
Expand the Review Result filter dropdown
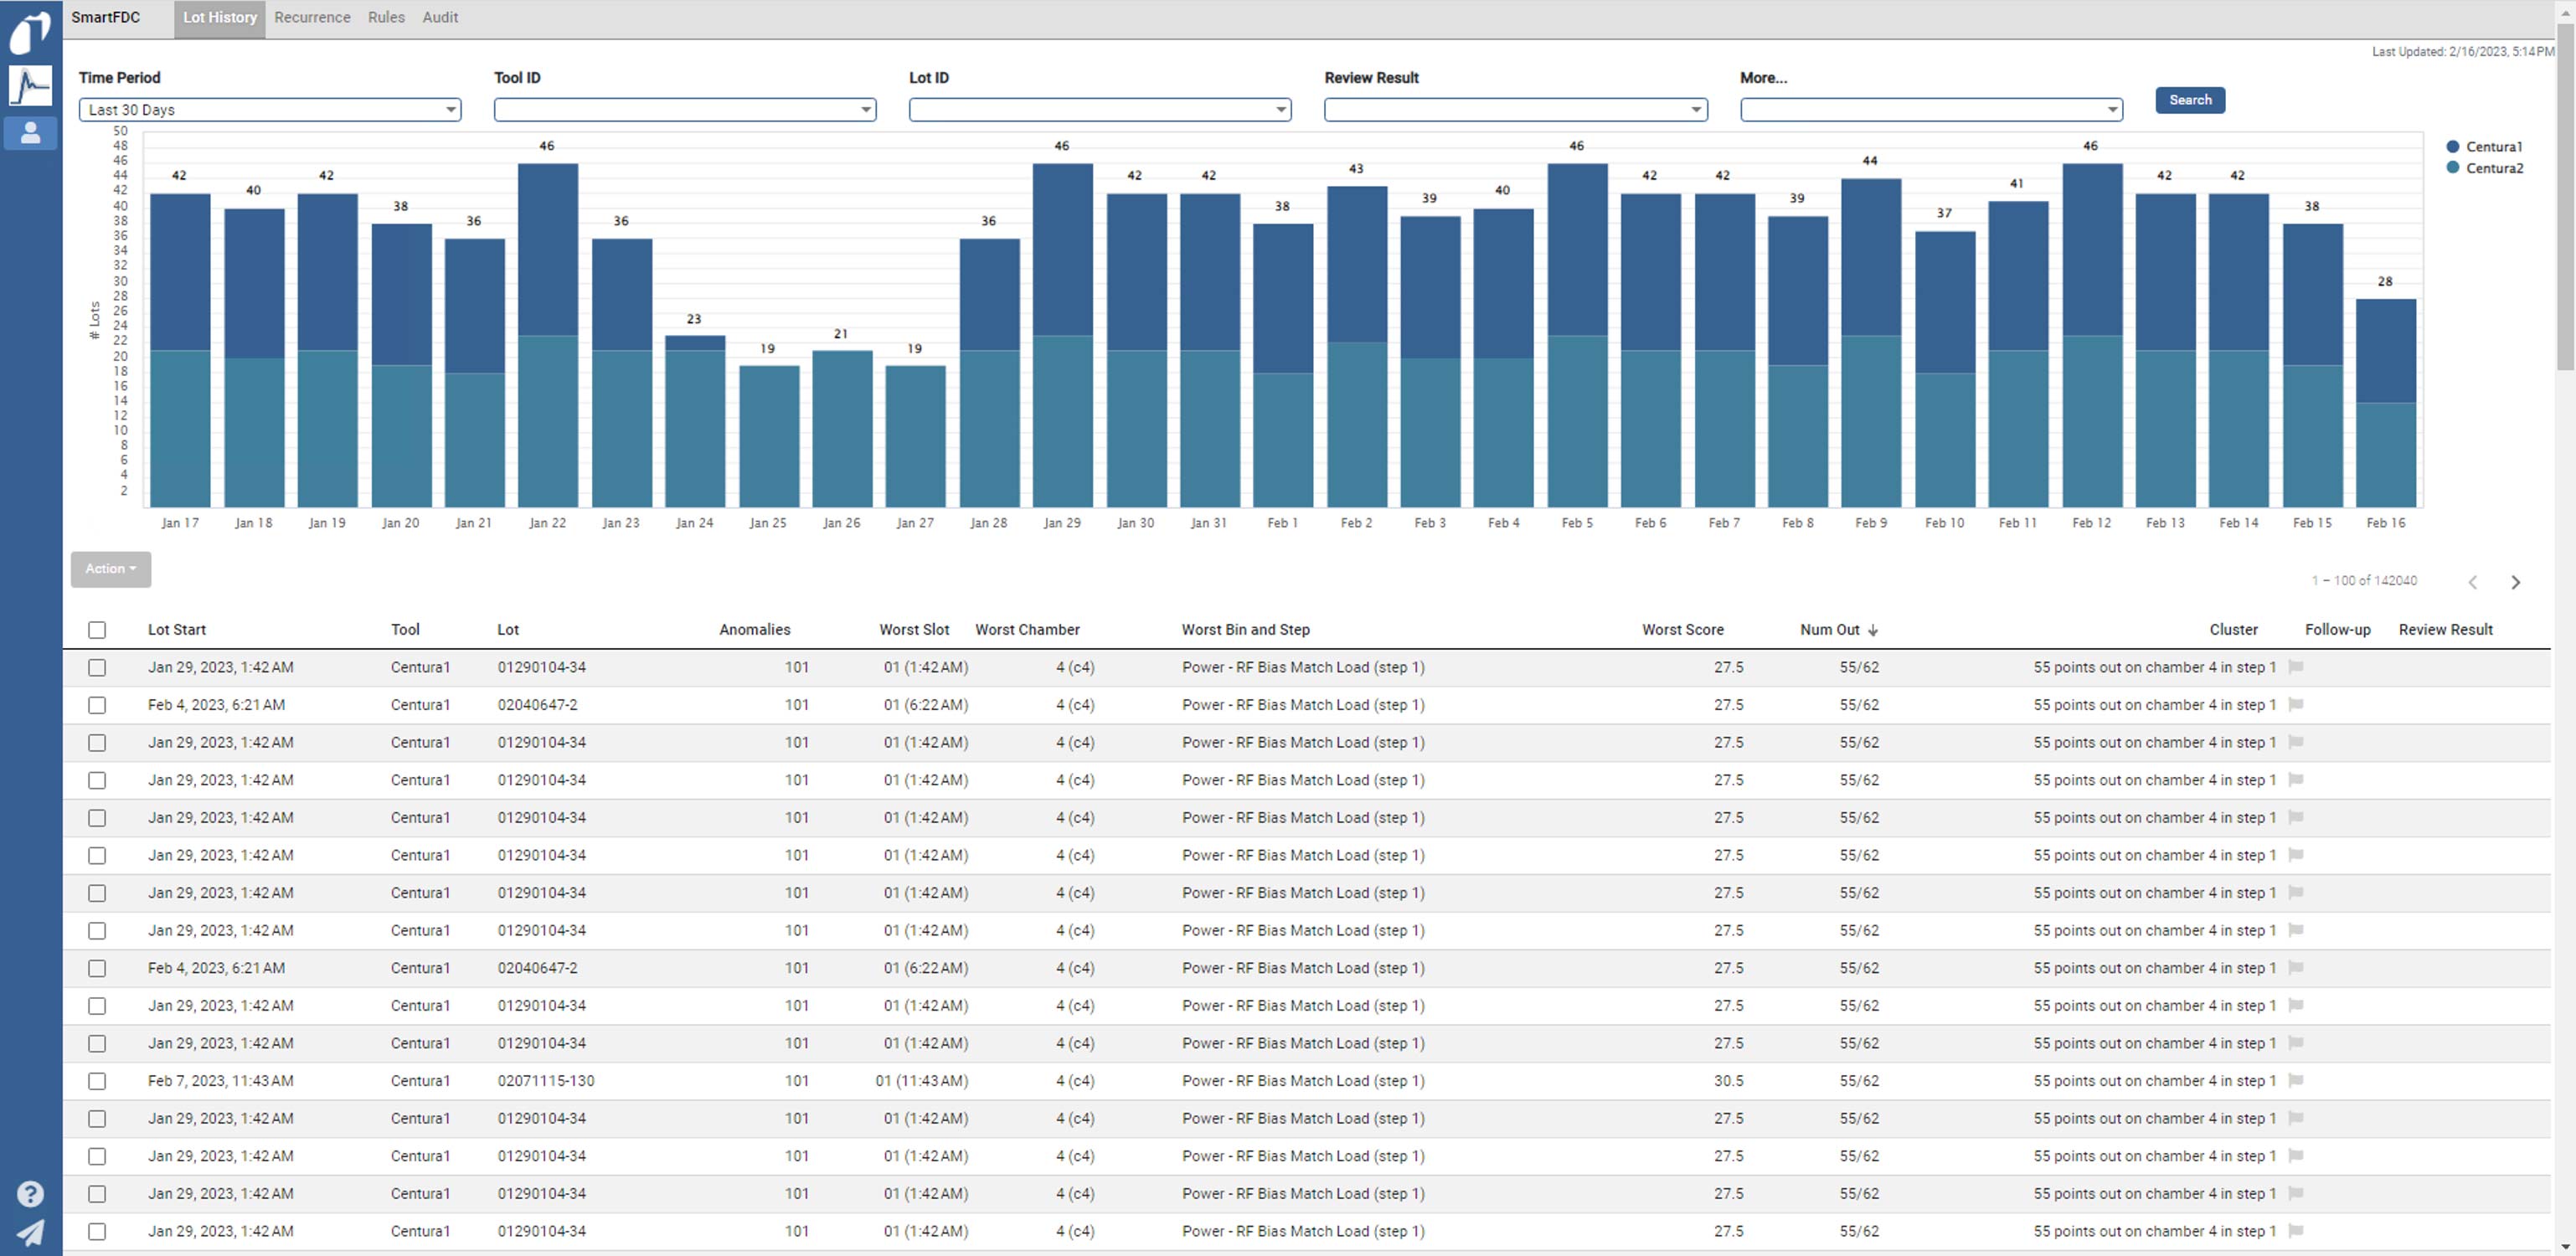click(1515, 110)
